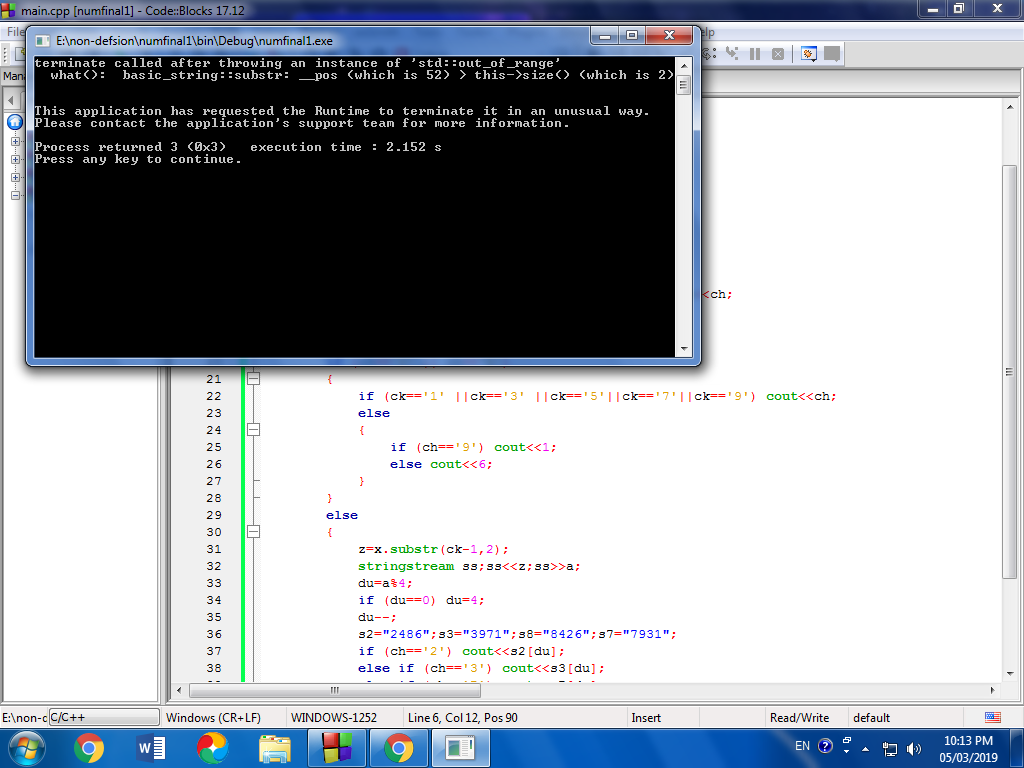
Task: Open Windows Explorer folder in taskbar
Action: [x=274, y=747]
